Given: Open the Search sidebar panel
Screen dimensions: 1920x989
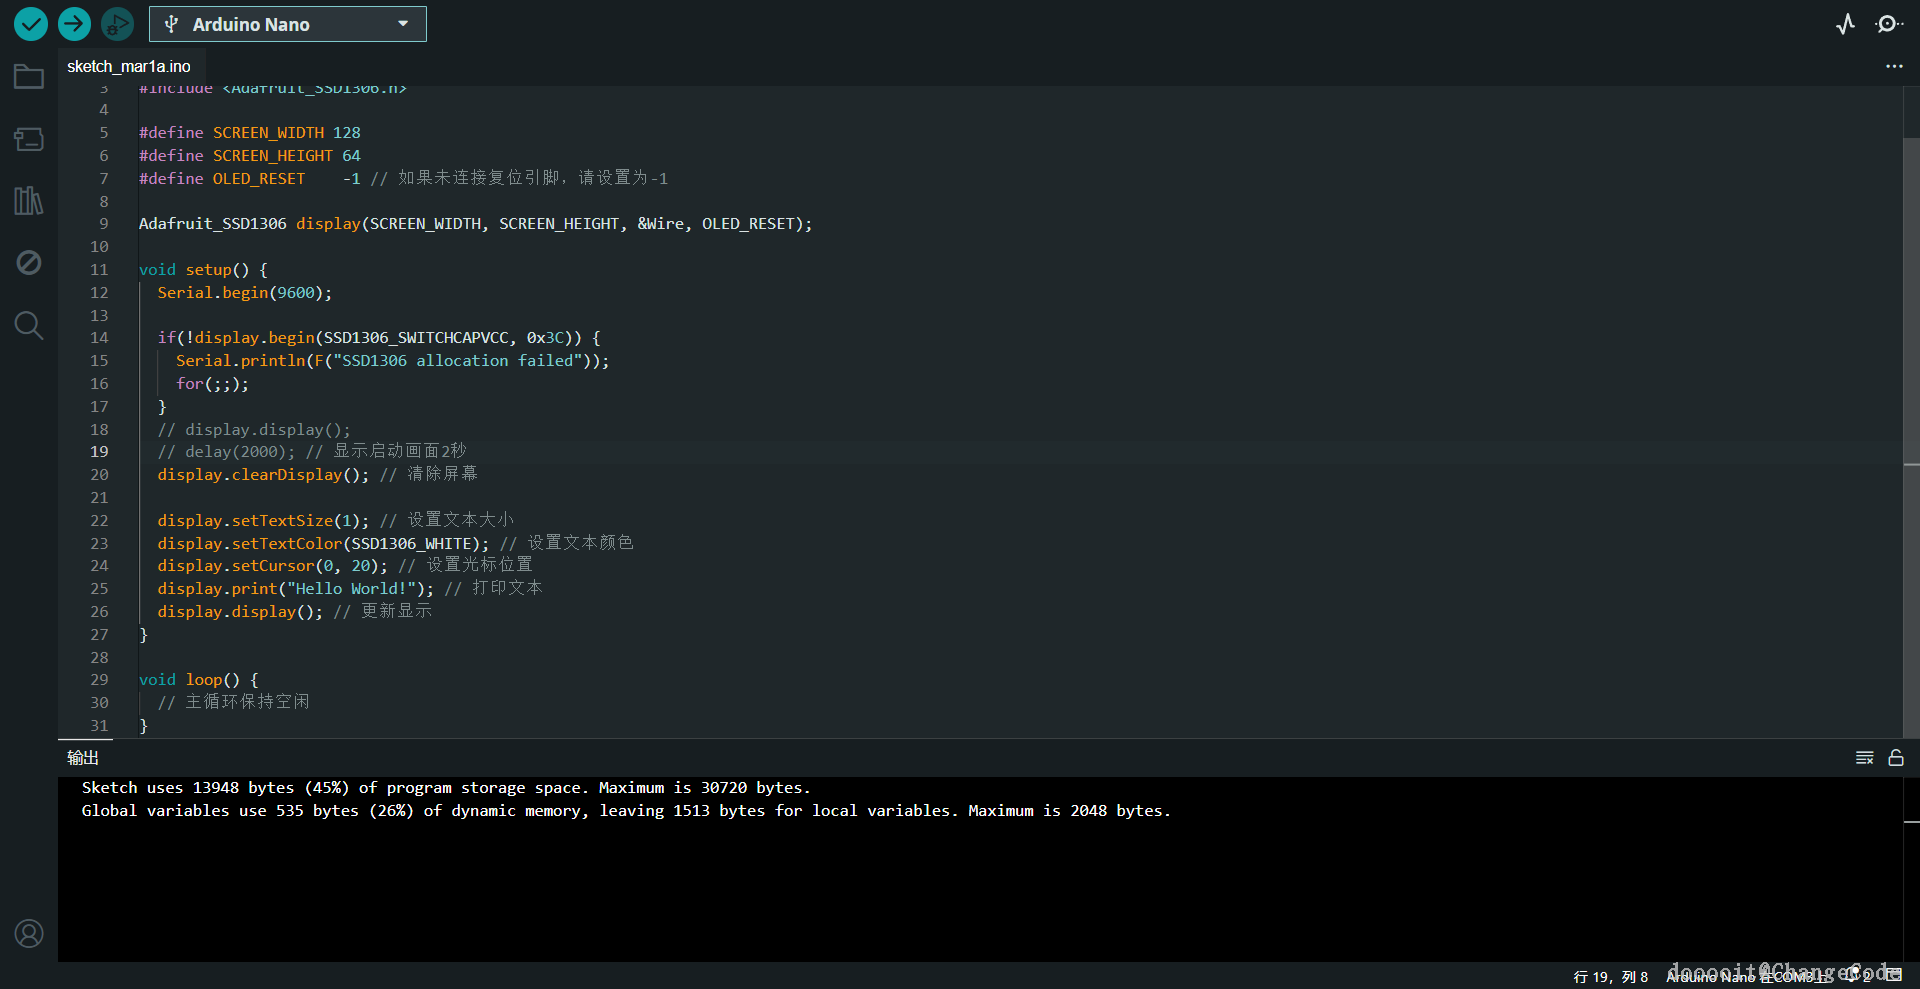Looking at the screenshot, I should (x=29, y=325).
